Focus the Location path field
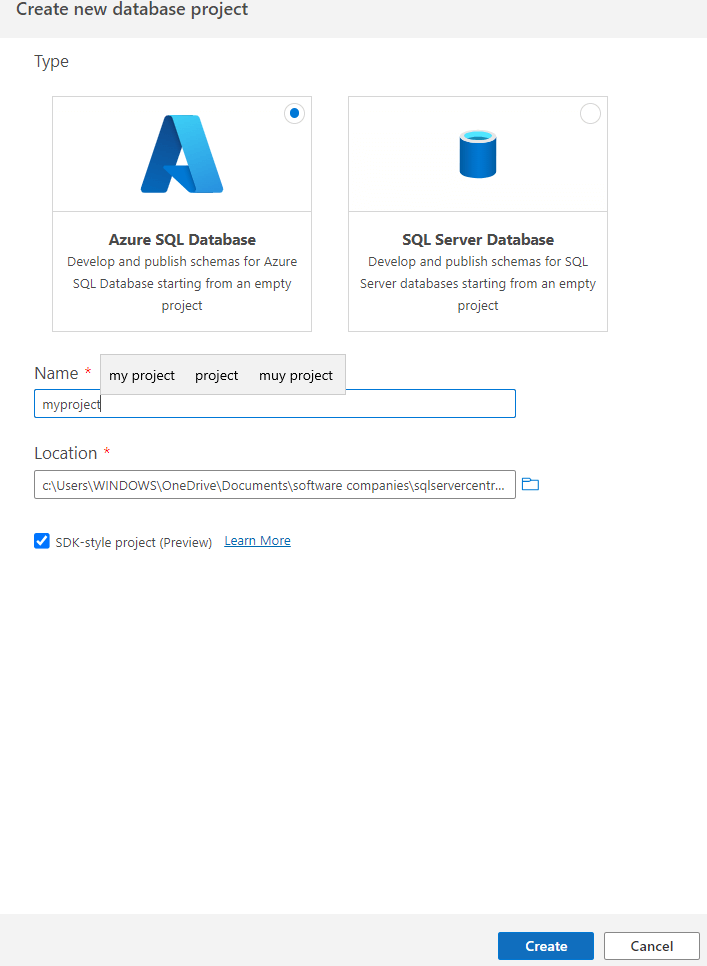This screenshot has height=966, width=707. 275,485
